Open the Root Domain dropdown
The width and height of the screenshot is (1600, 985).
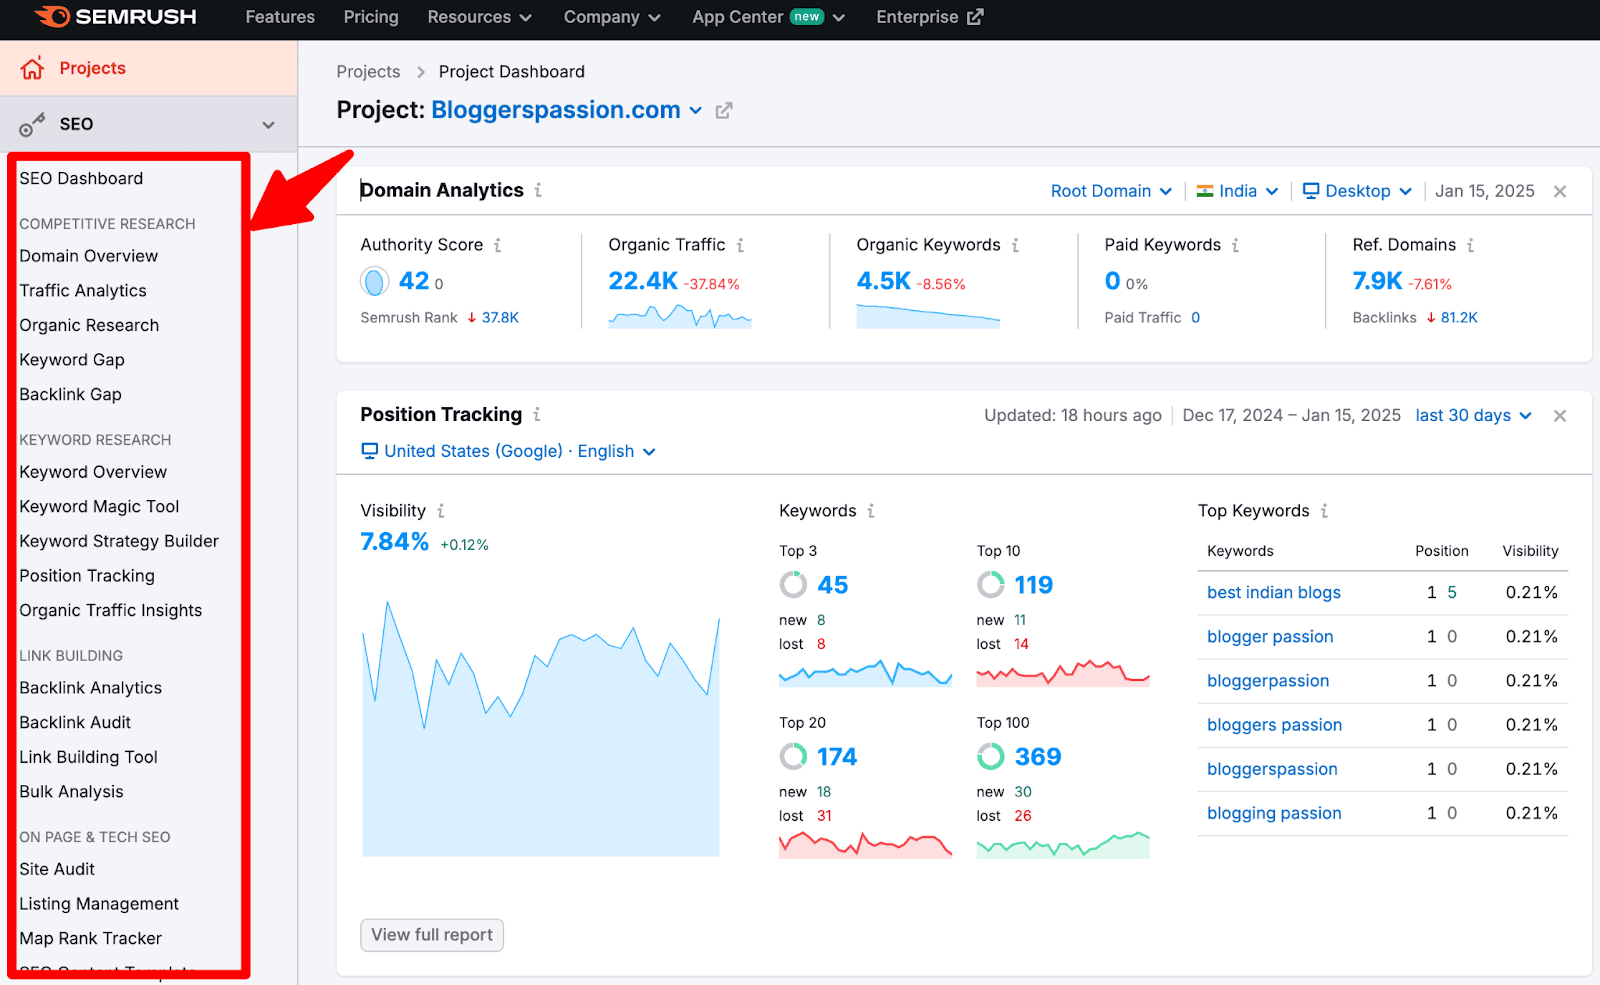click(1111, 191)
